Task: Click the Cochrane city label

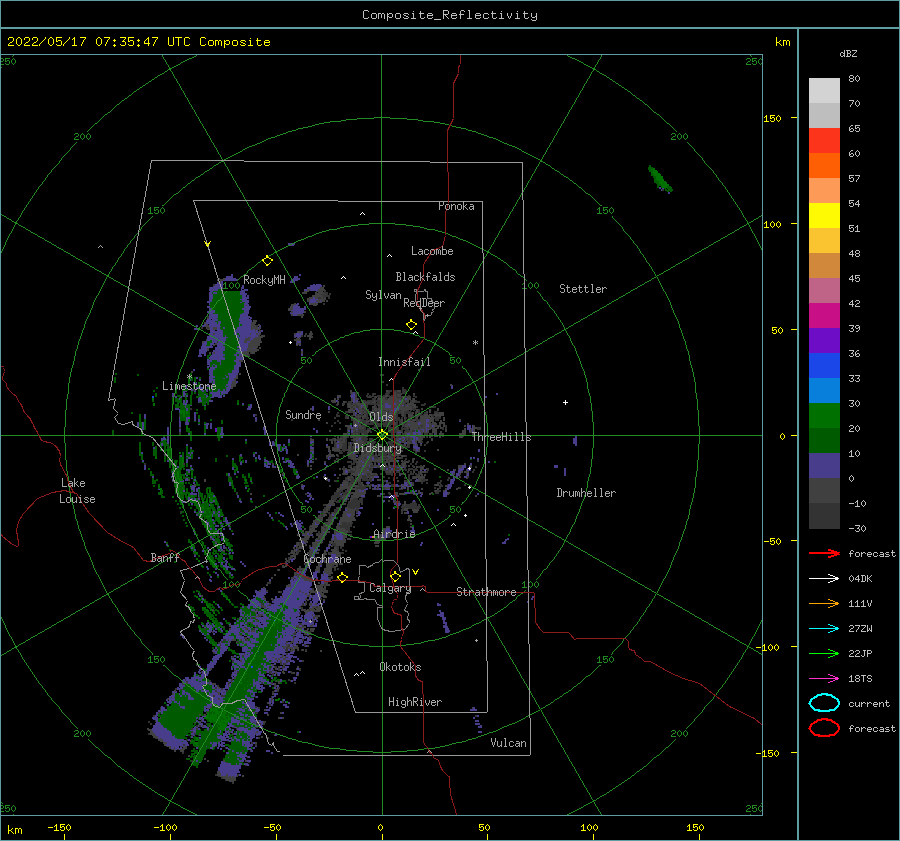Action: (327, 559)
